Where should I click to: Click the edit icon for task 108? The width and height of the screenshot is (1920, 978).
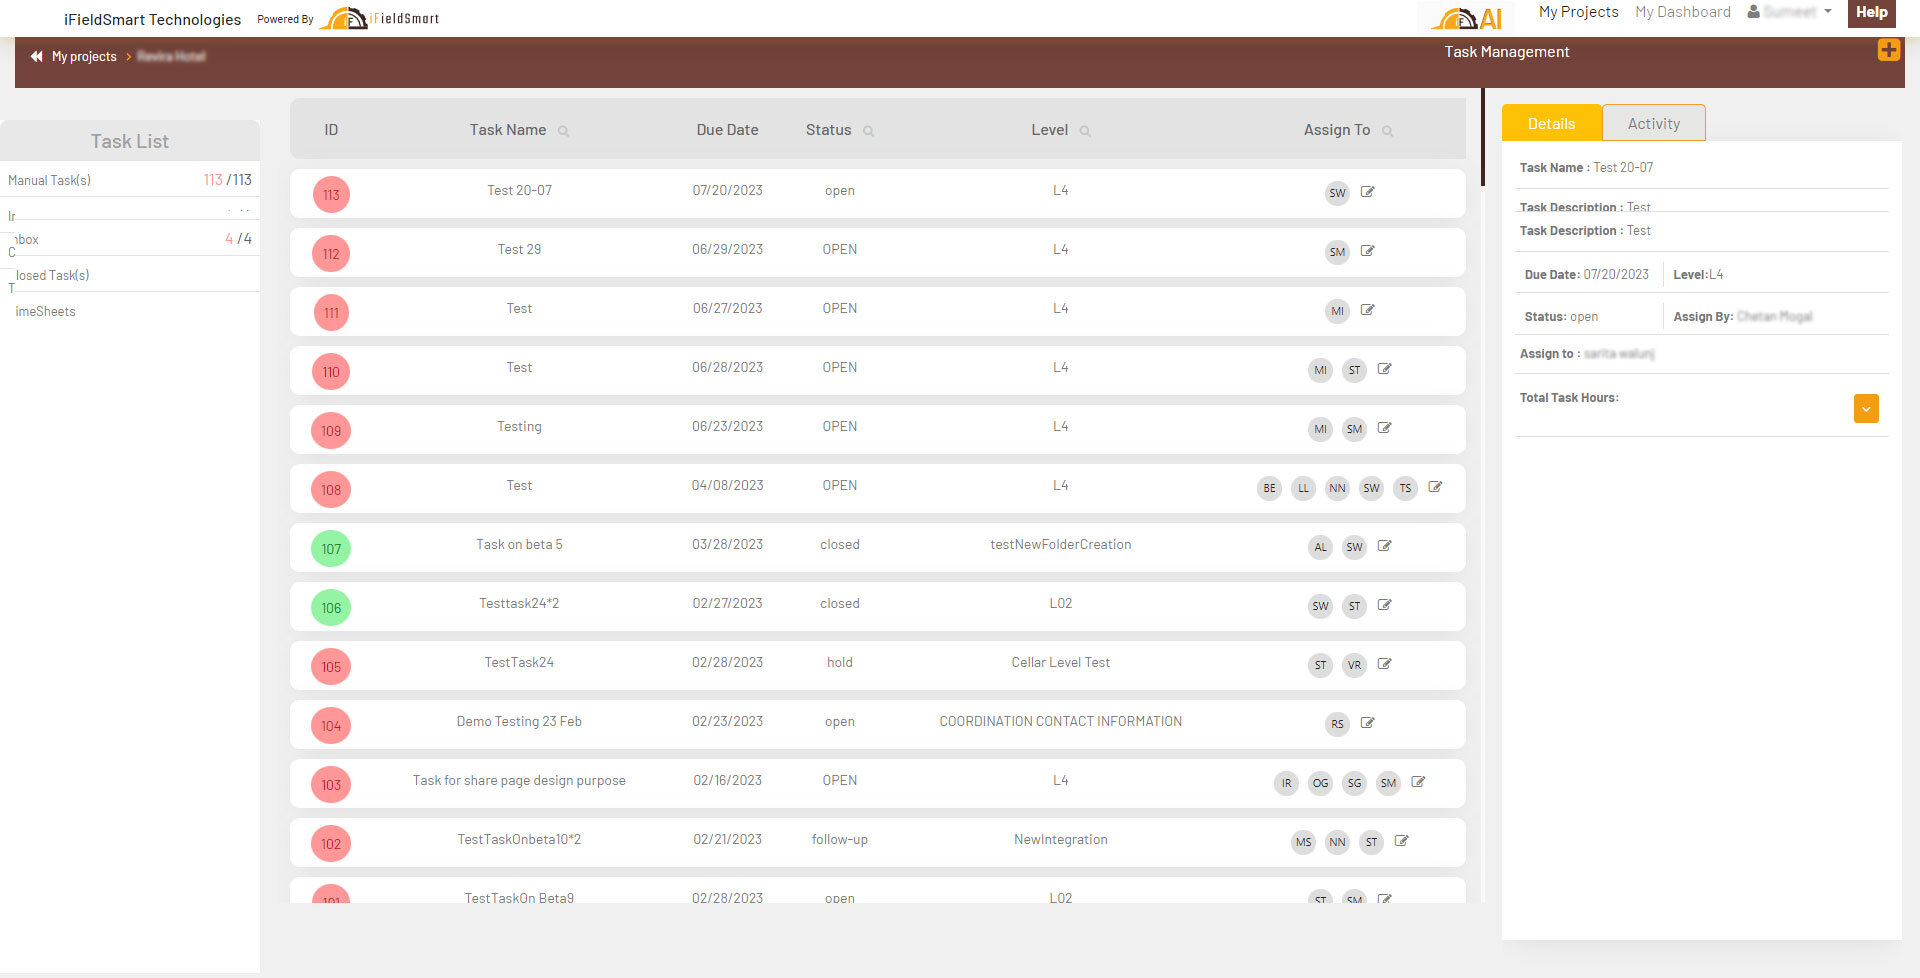(1435, 487)
